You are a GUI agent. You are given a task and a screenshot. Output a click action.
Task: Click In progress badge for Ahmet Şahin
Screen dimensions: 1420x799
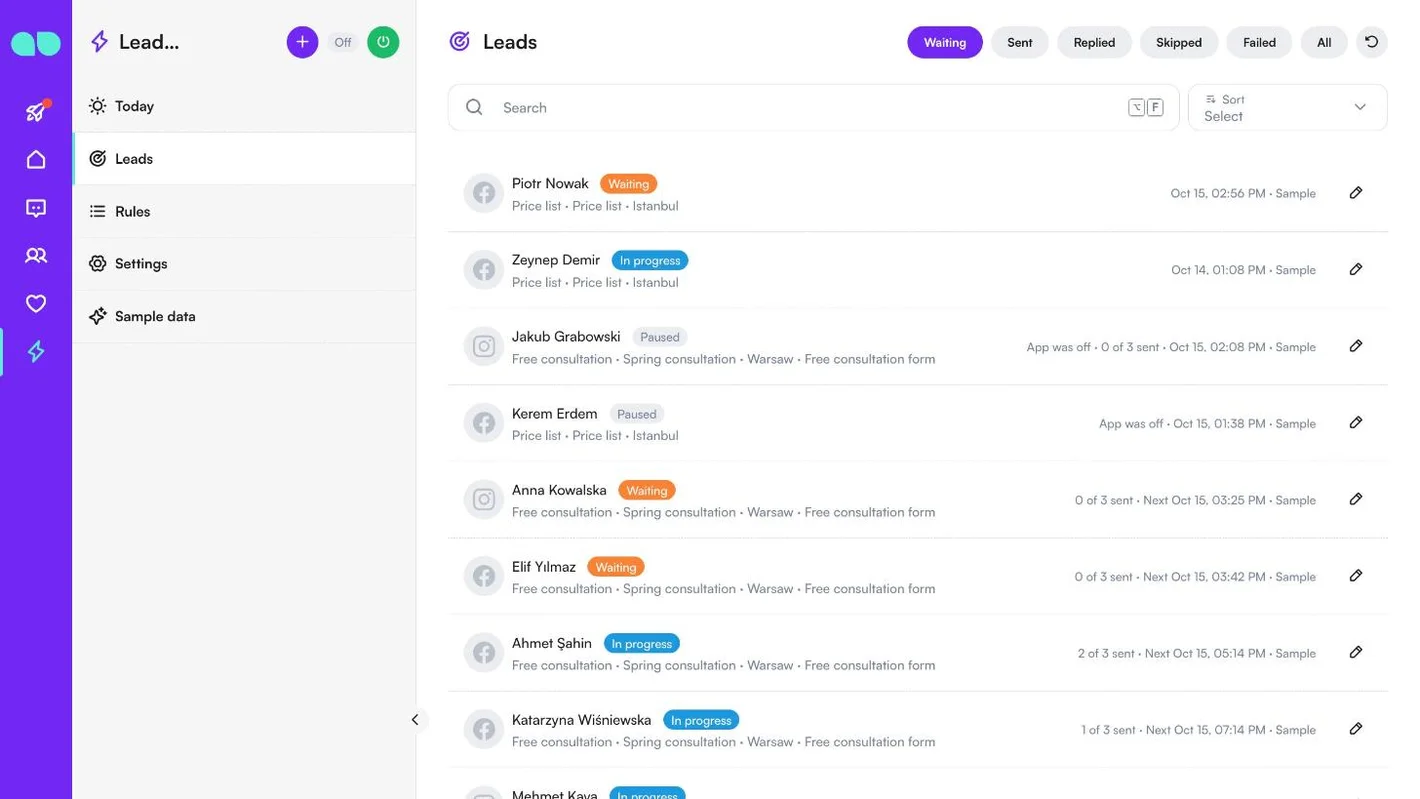coord(642,644)
